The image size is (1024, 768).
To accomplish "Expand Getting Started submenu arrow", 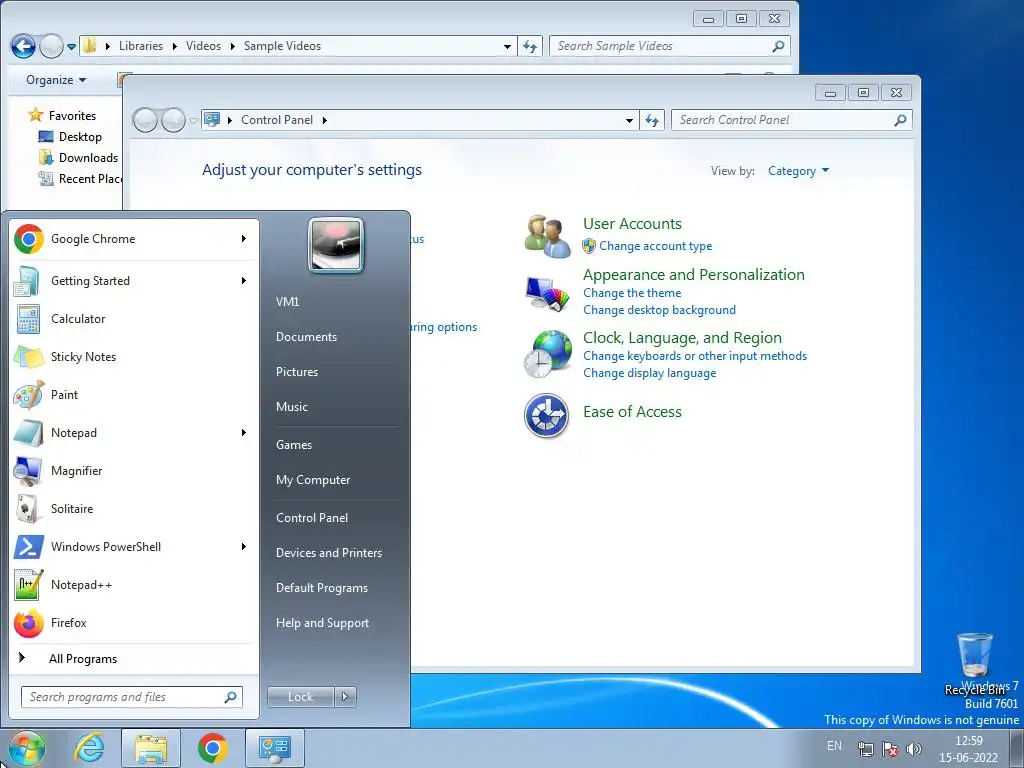I will pyautogui.click(x=244, y=281).
